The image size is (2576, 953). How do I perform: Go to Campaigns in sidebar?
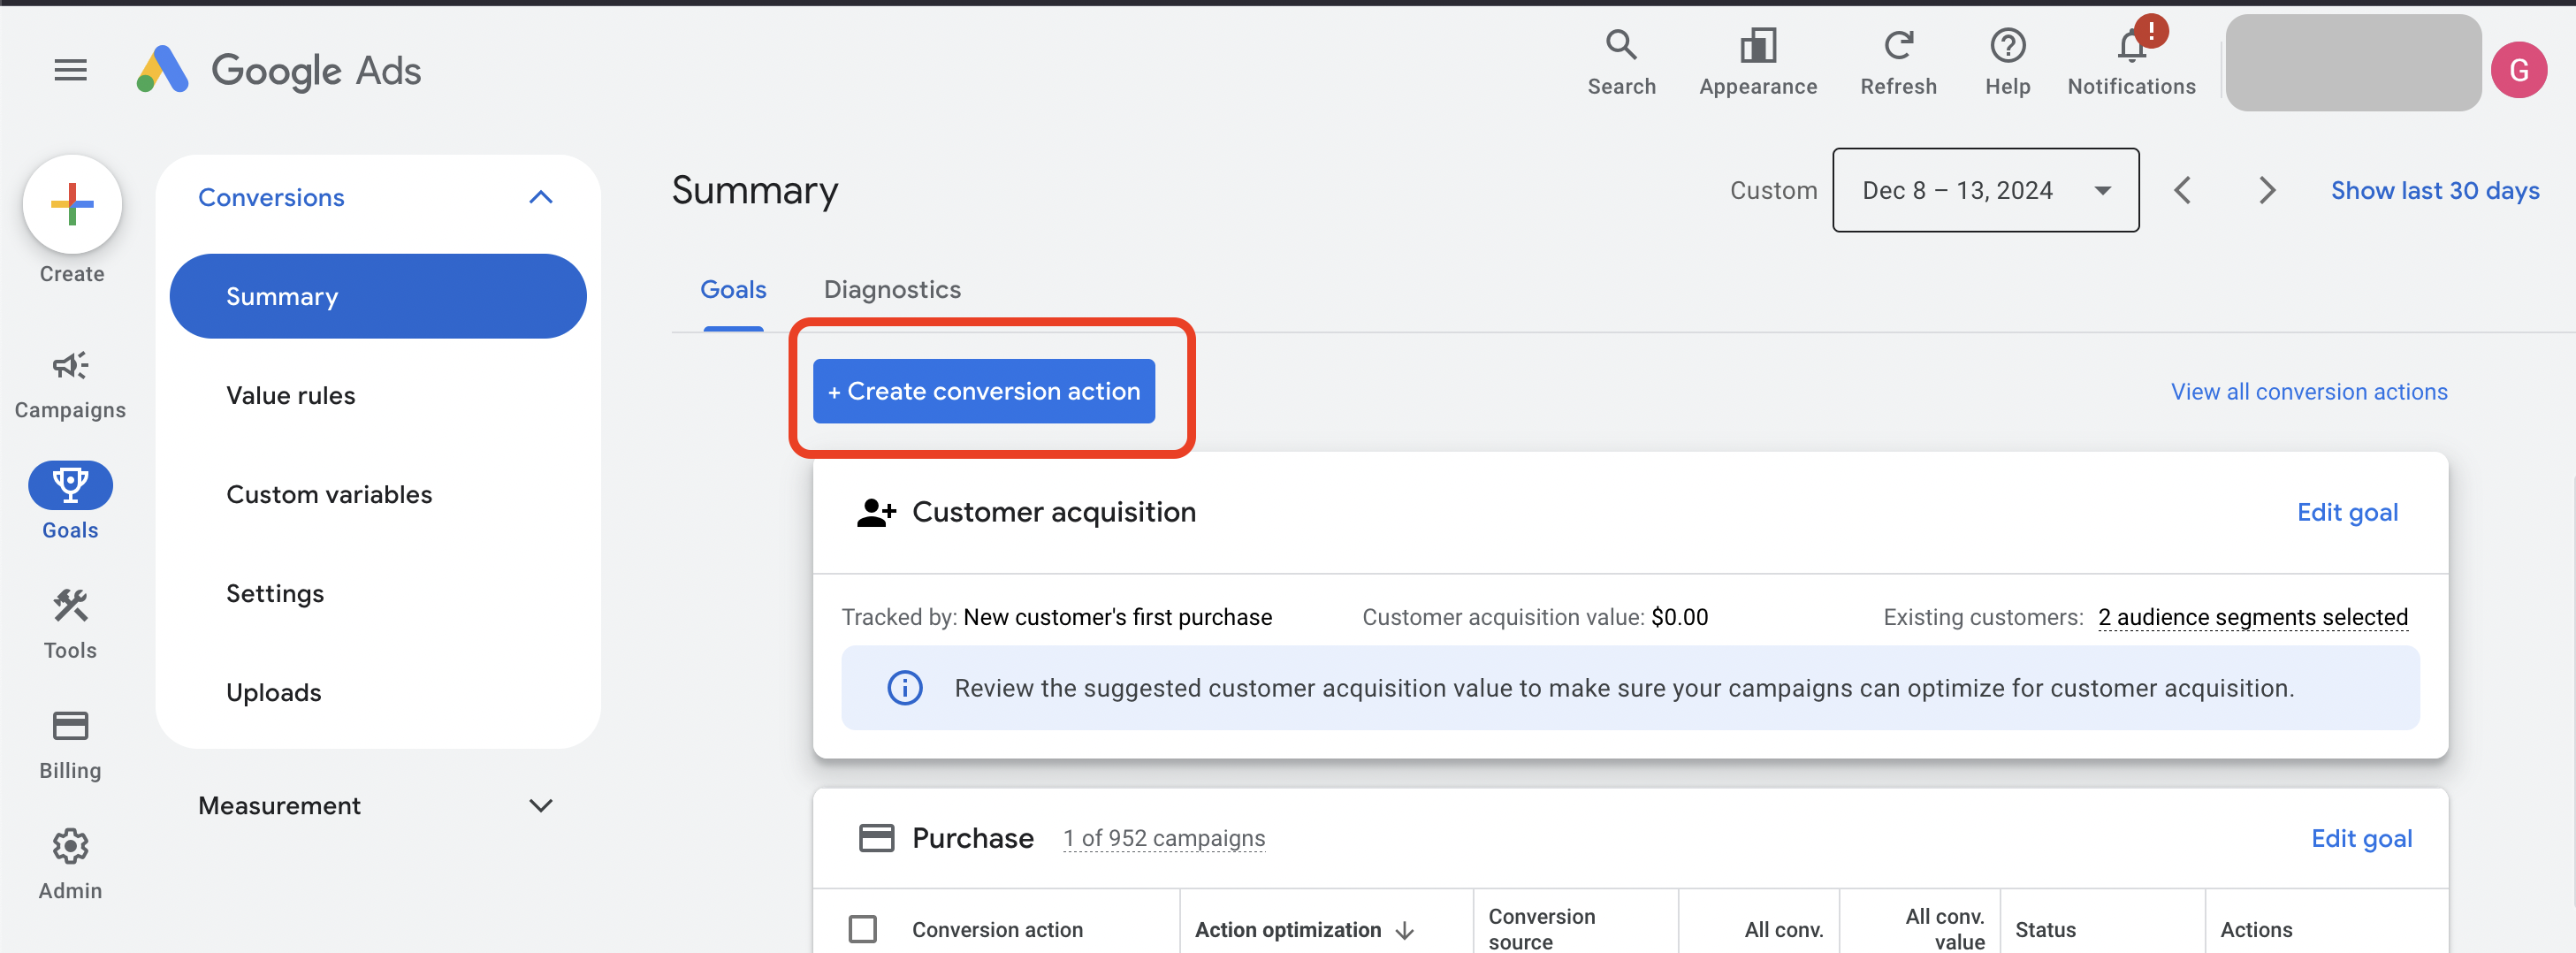point(70,384)
